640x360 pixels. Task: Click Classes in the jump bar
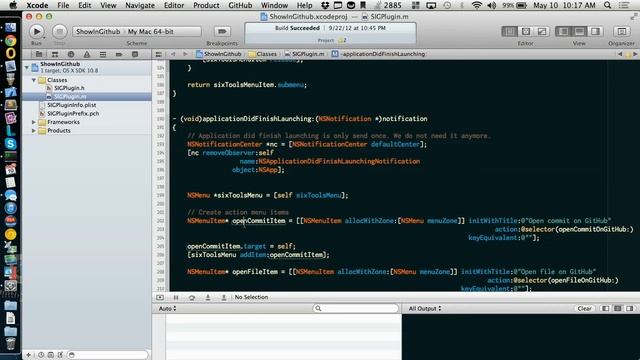(x=263, y=54)
